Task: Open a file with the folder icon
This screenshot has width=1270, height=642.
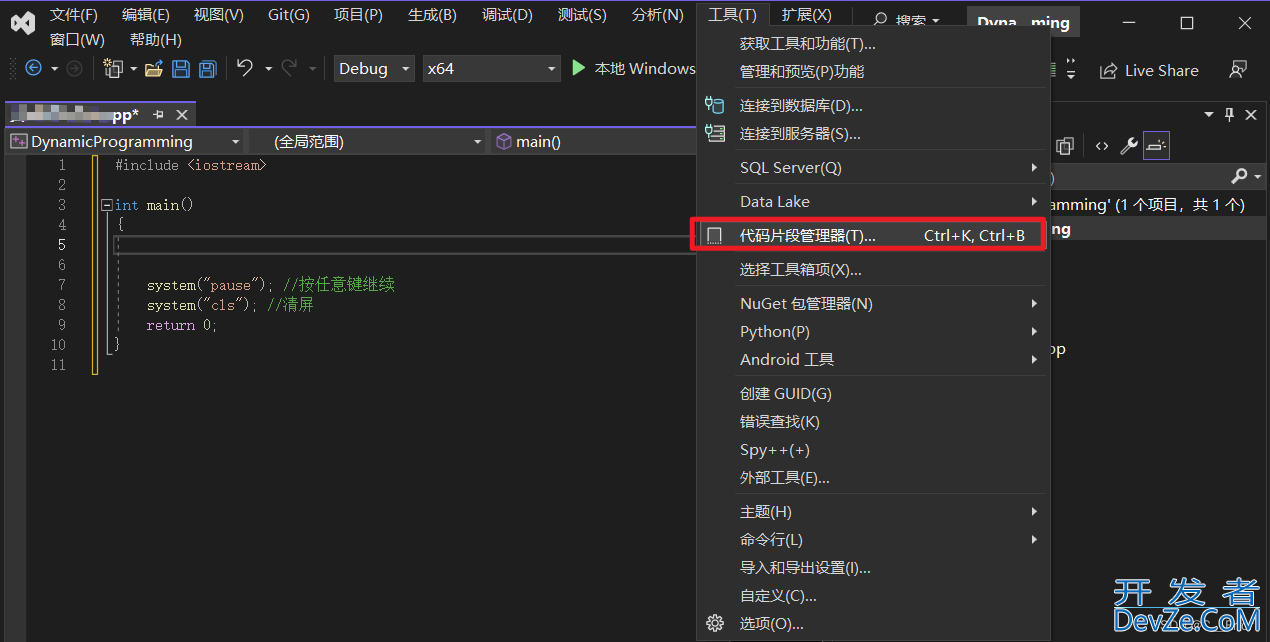Action: [x=154, y=68]
